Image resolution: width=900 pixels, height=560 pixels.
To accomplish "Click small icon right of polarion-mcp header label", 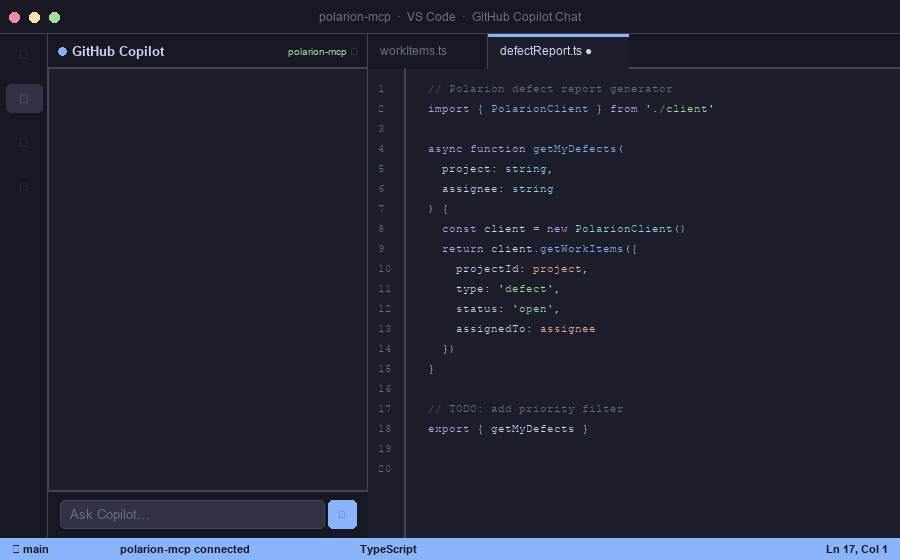I will pyautogui.click(x=354, y=52).
